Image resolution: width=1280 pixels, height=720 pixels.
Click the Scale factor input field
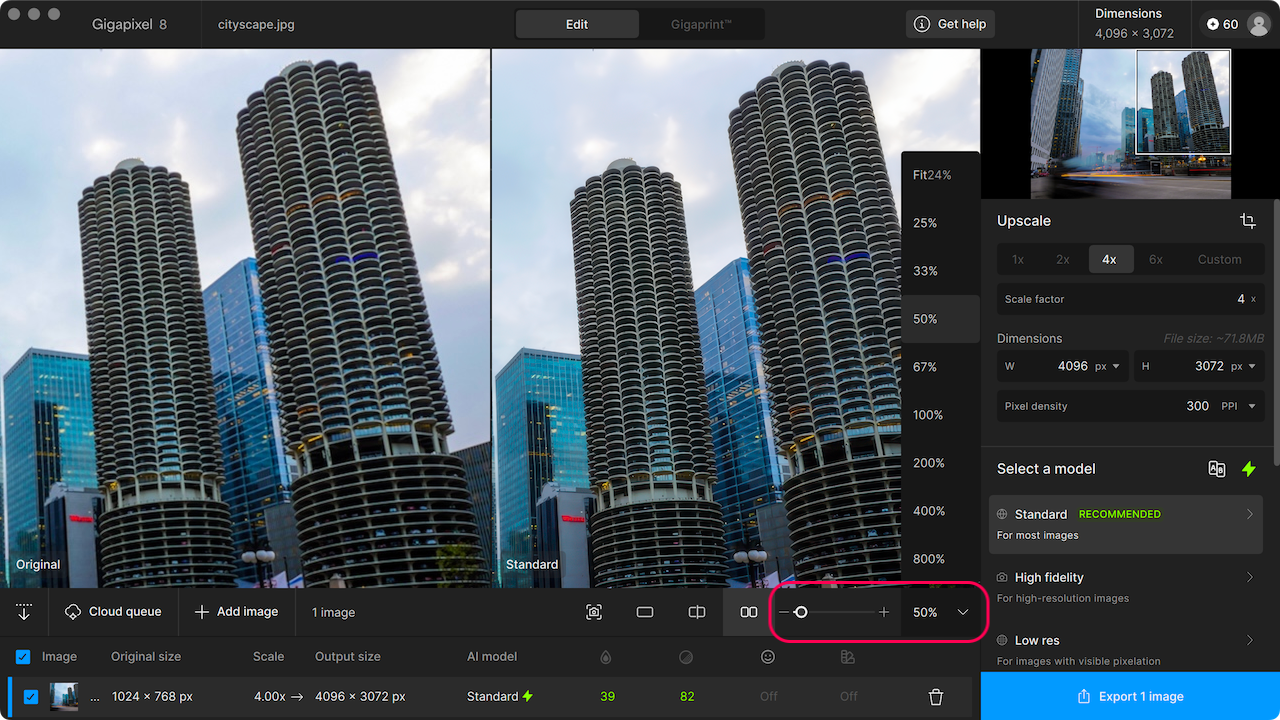(x=1130, y=299)
